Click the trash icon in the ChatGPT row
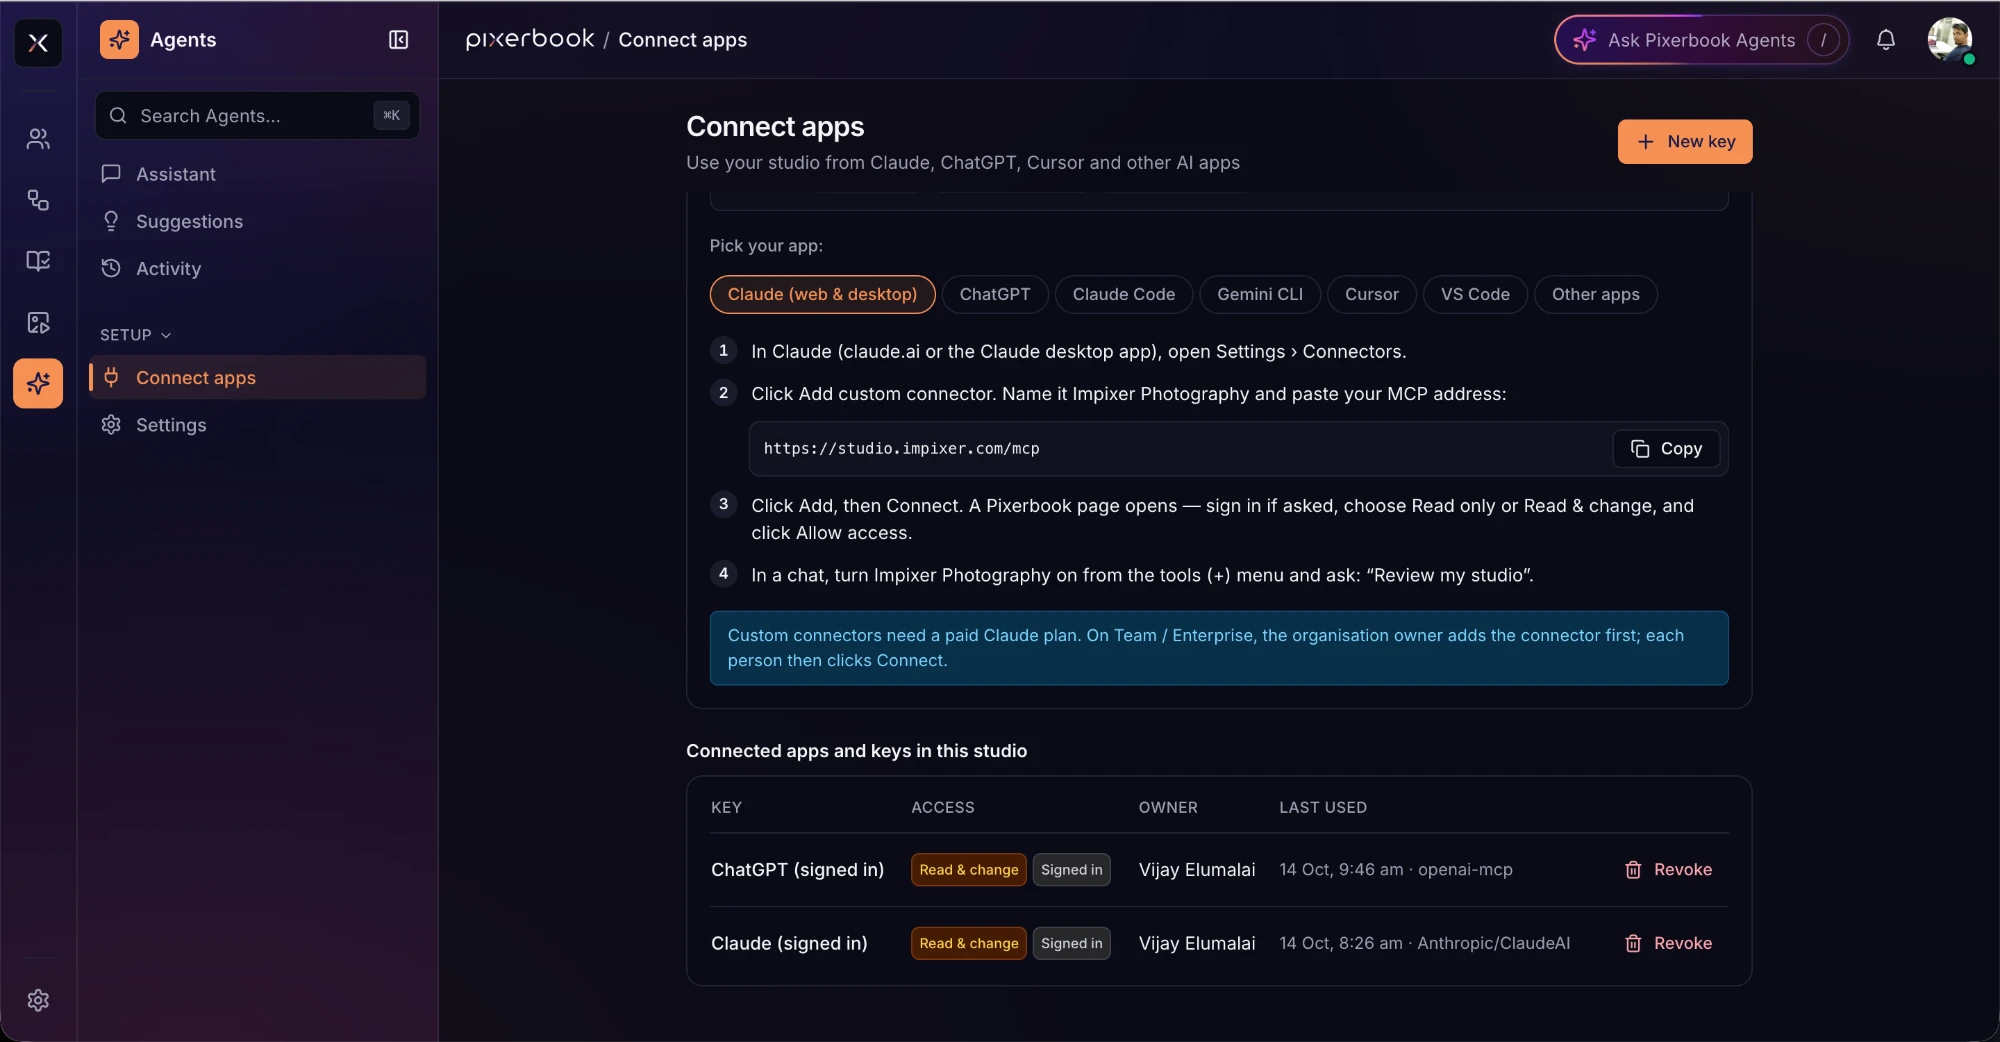 [1633, 870]
